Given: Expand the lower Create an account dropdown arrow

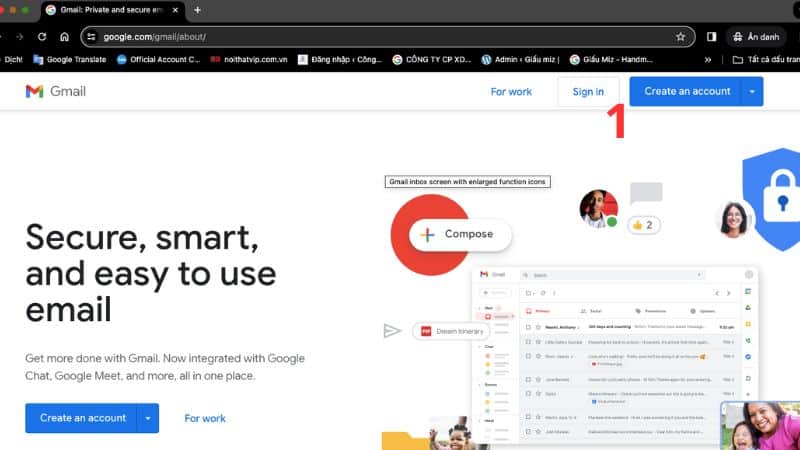Looking at the screenshot, I should tap(148, 418).
